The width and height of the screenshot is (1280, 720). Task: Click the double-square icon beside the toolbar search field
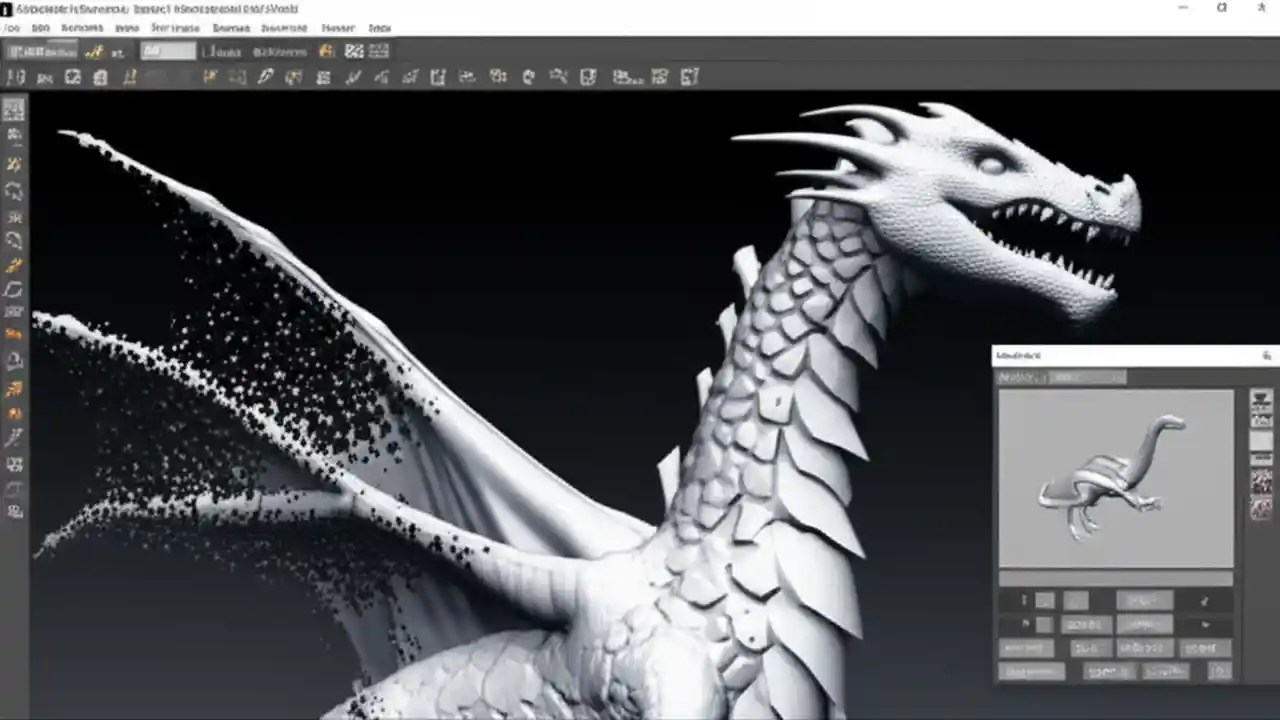click(x=358, y=51)
